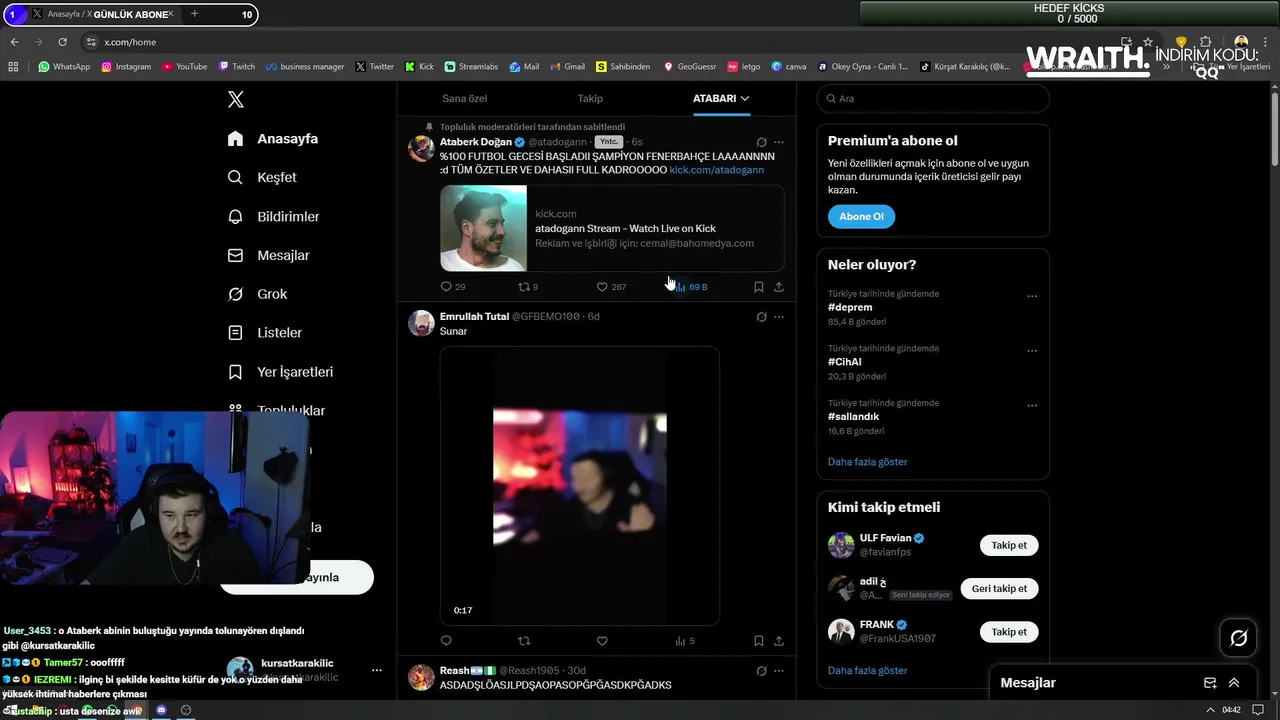Open Yer İşaretleri in the sidebar
This screenshot has width=1280, height=720.
coord(280,371)
